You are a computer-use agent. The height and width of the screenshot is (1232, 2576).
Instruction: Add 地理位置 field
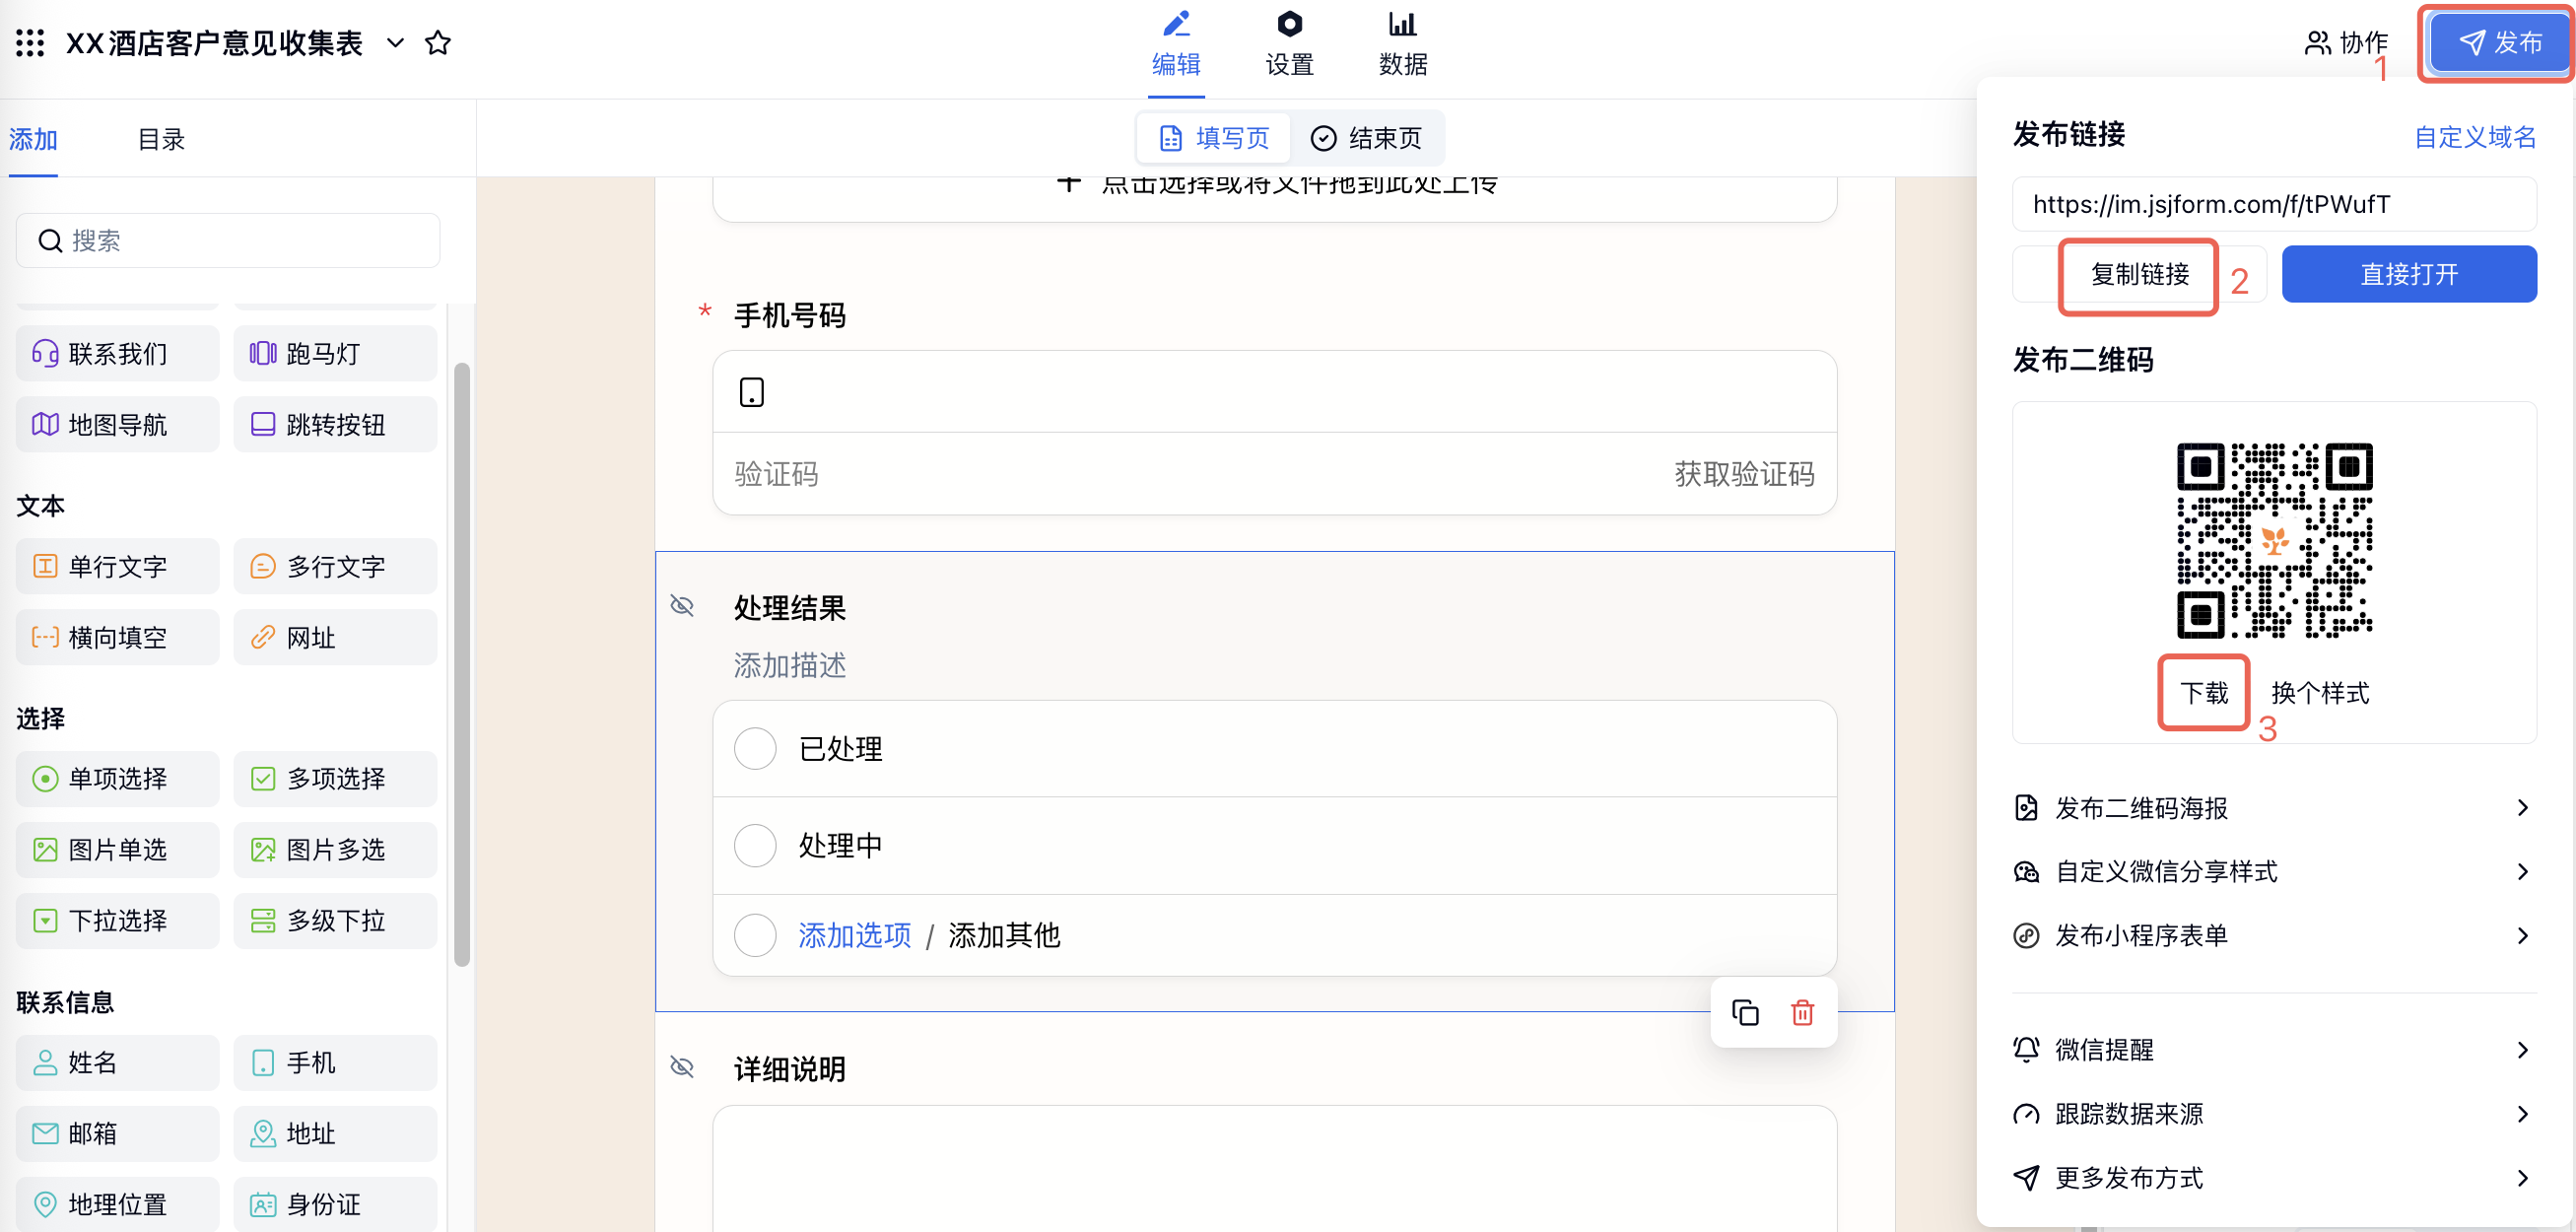tap(118, 1204)
